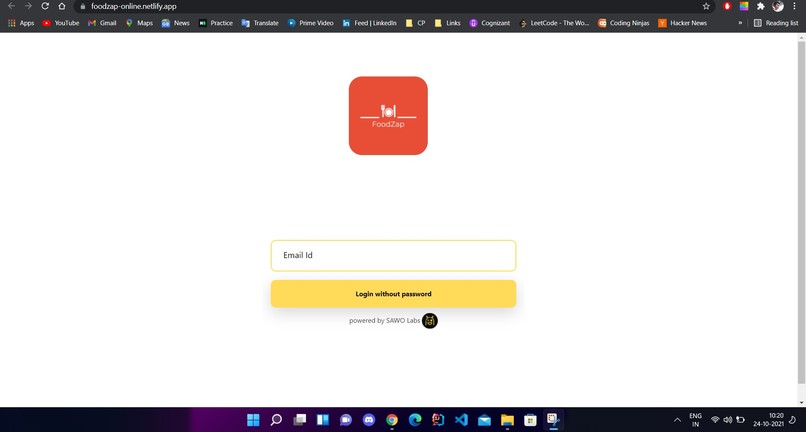
Task: Open the Feed | LinkedIn bookmark
Action: (370, 23)
